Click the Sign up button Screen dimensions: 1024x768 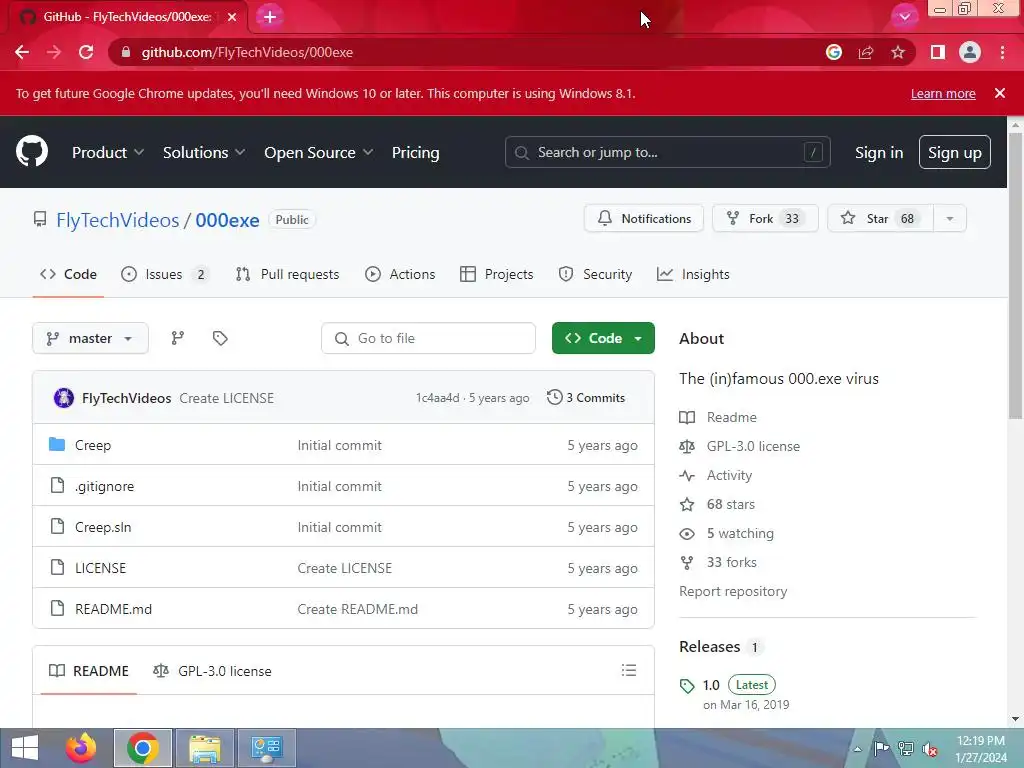point(954,152)
